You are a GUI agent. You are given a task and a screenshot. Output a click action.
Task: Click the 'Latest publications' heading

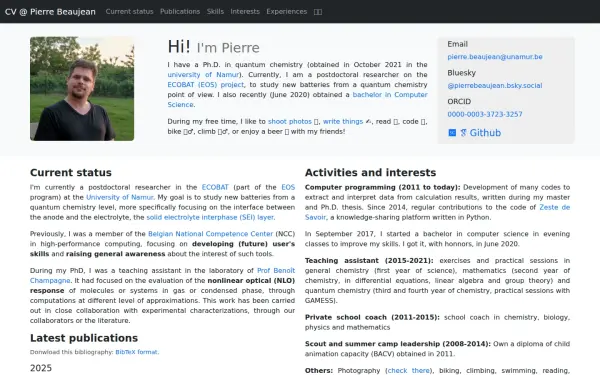(84, 338)
